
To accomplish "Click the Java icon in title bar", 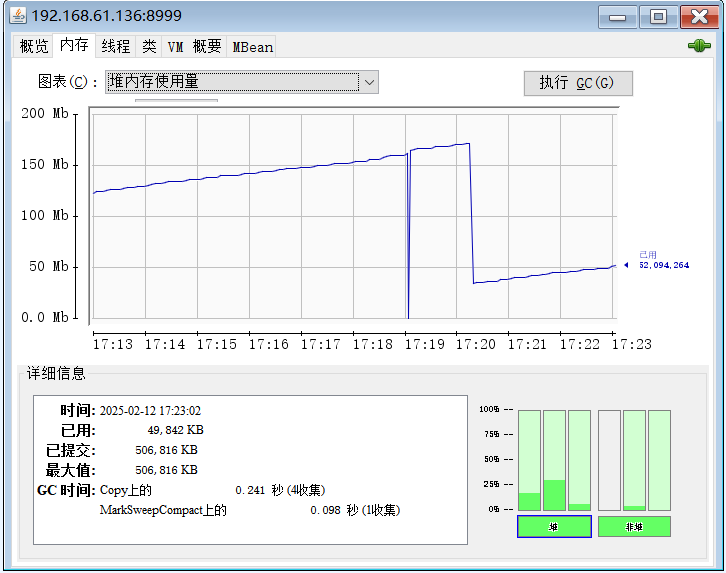I will [18, 16].
